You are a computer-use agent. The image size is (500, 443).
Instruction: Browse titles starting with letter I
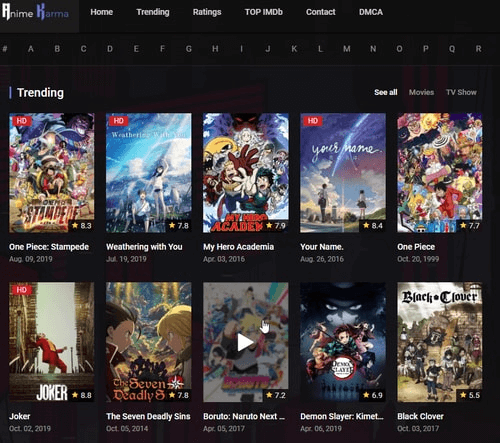241,49
